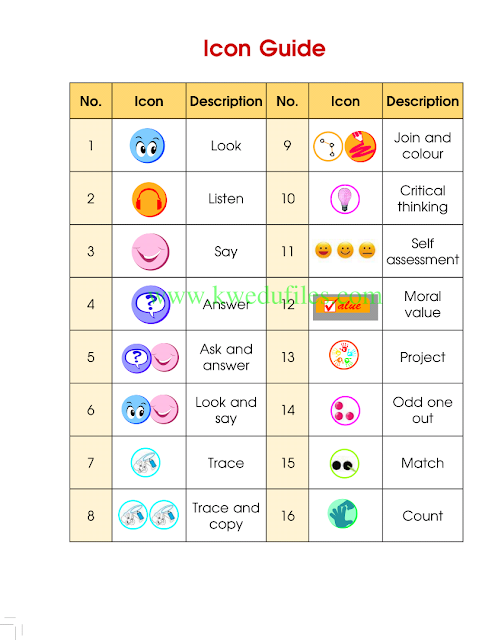The width and height of the screenshot is (498, 640).
Task: Click the Icon Guide title
Action: pyautogui.click(x=265, y=48)
